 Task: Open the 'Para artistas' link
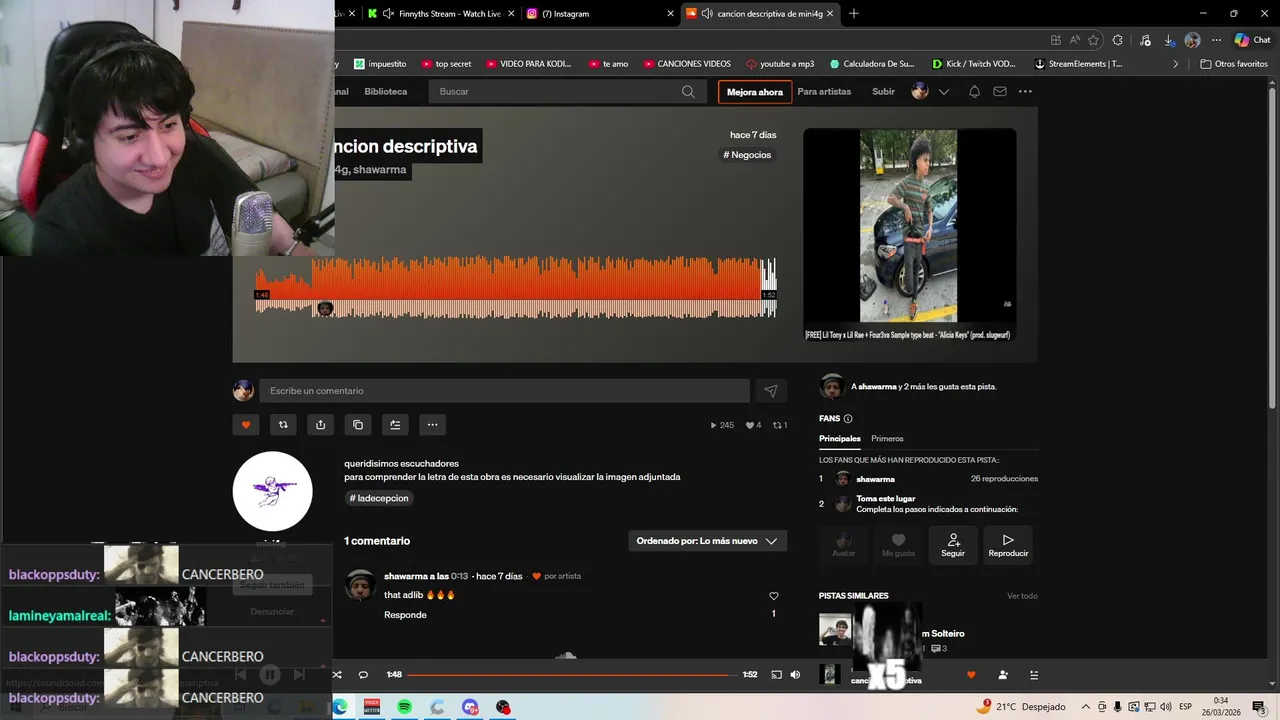(824, 91)
